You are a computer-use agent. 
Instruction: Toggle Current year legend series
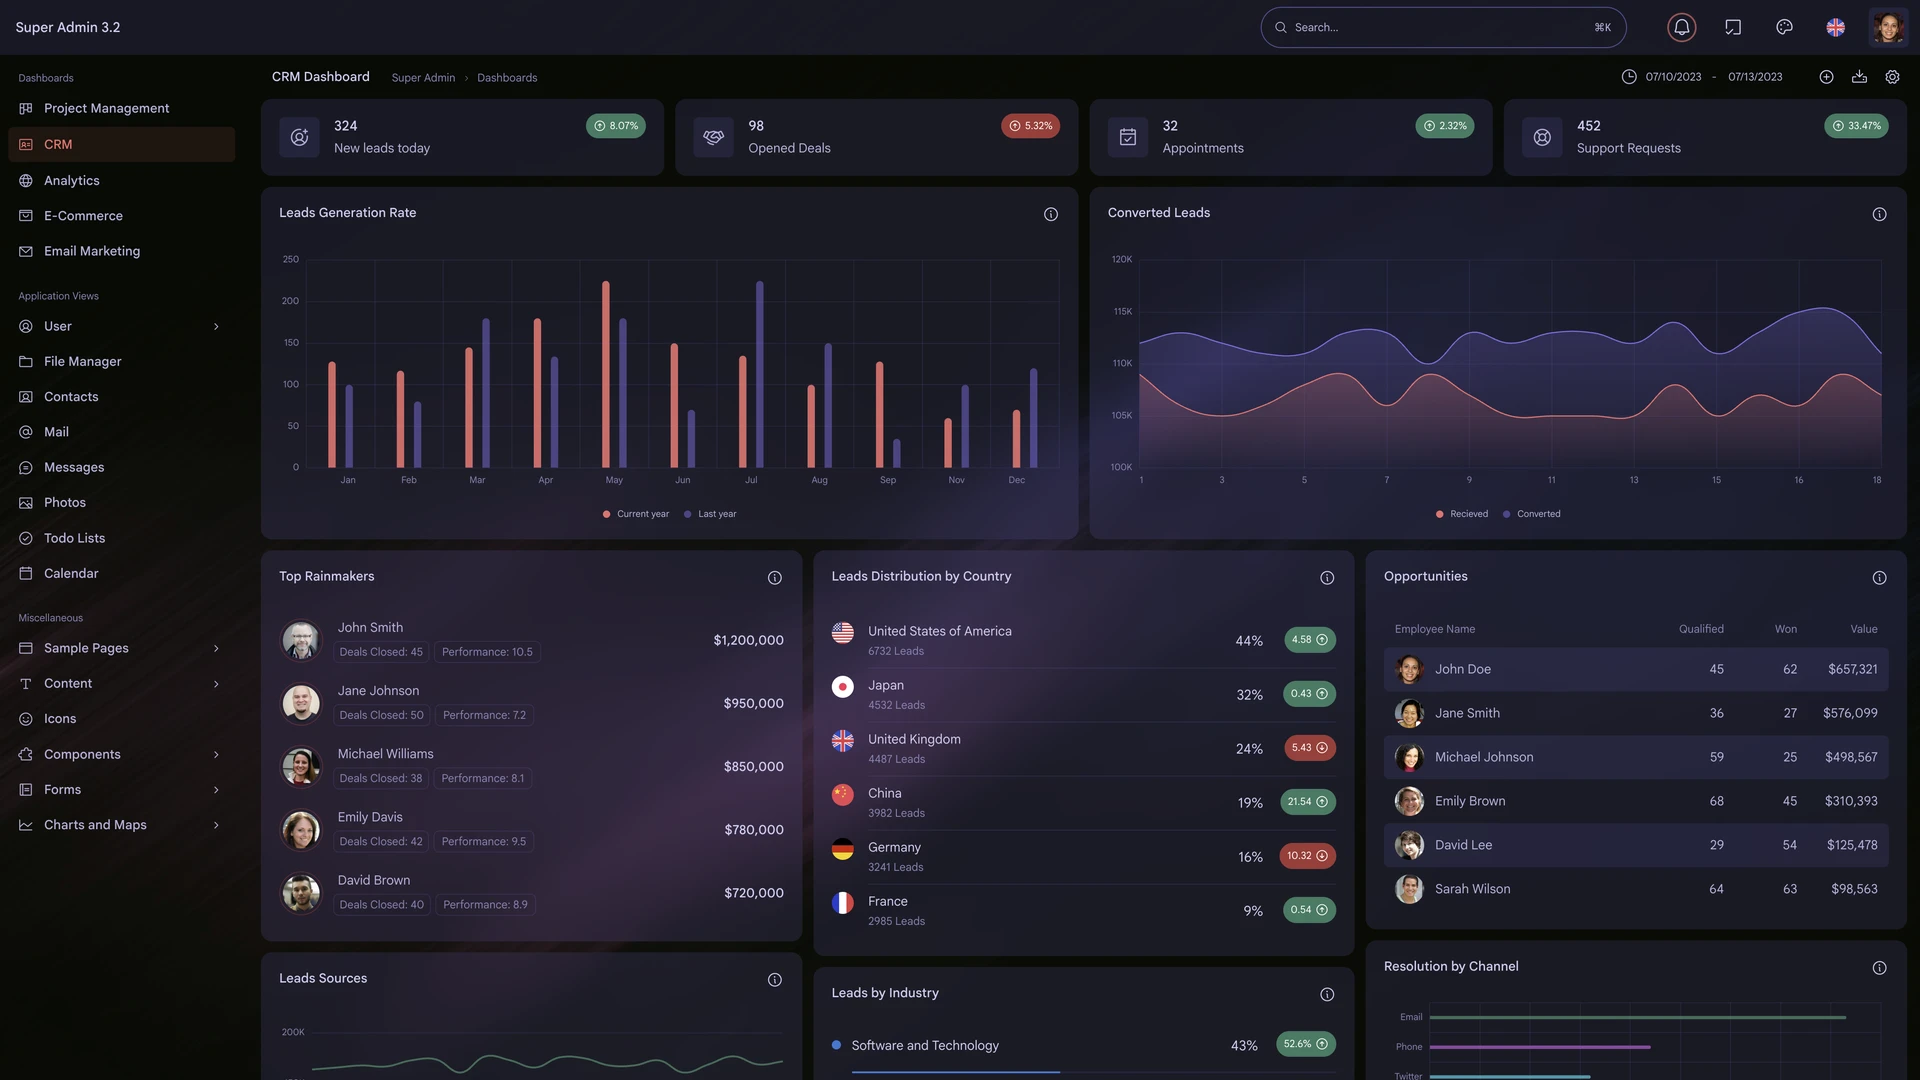[x=636, y=514]
